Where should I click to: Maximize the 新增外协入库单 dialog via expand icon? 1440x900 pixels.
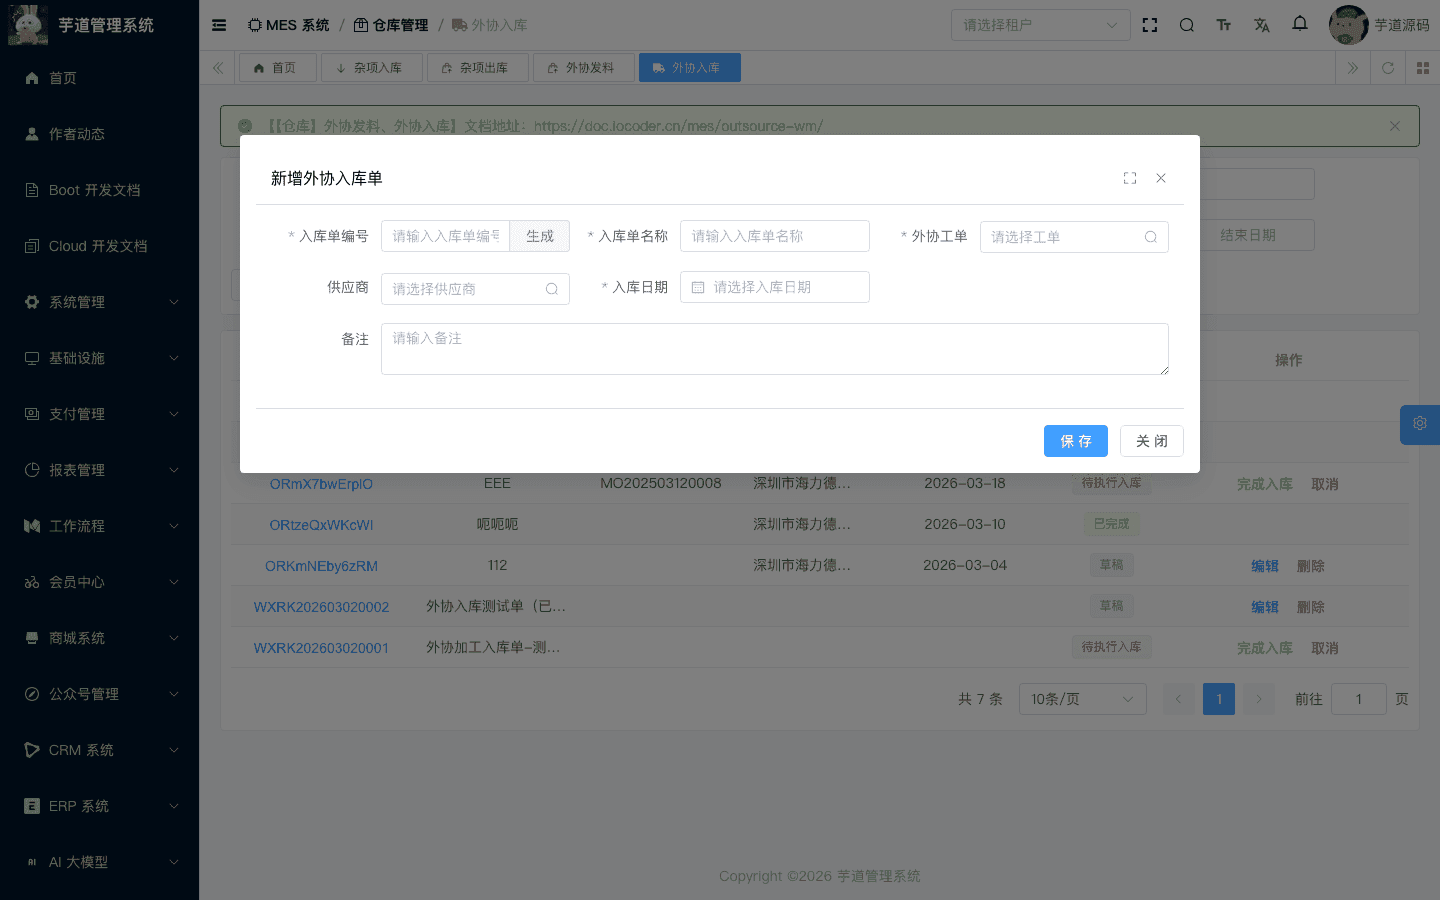[1130, 177]
